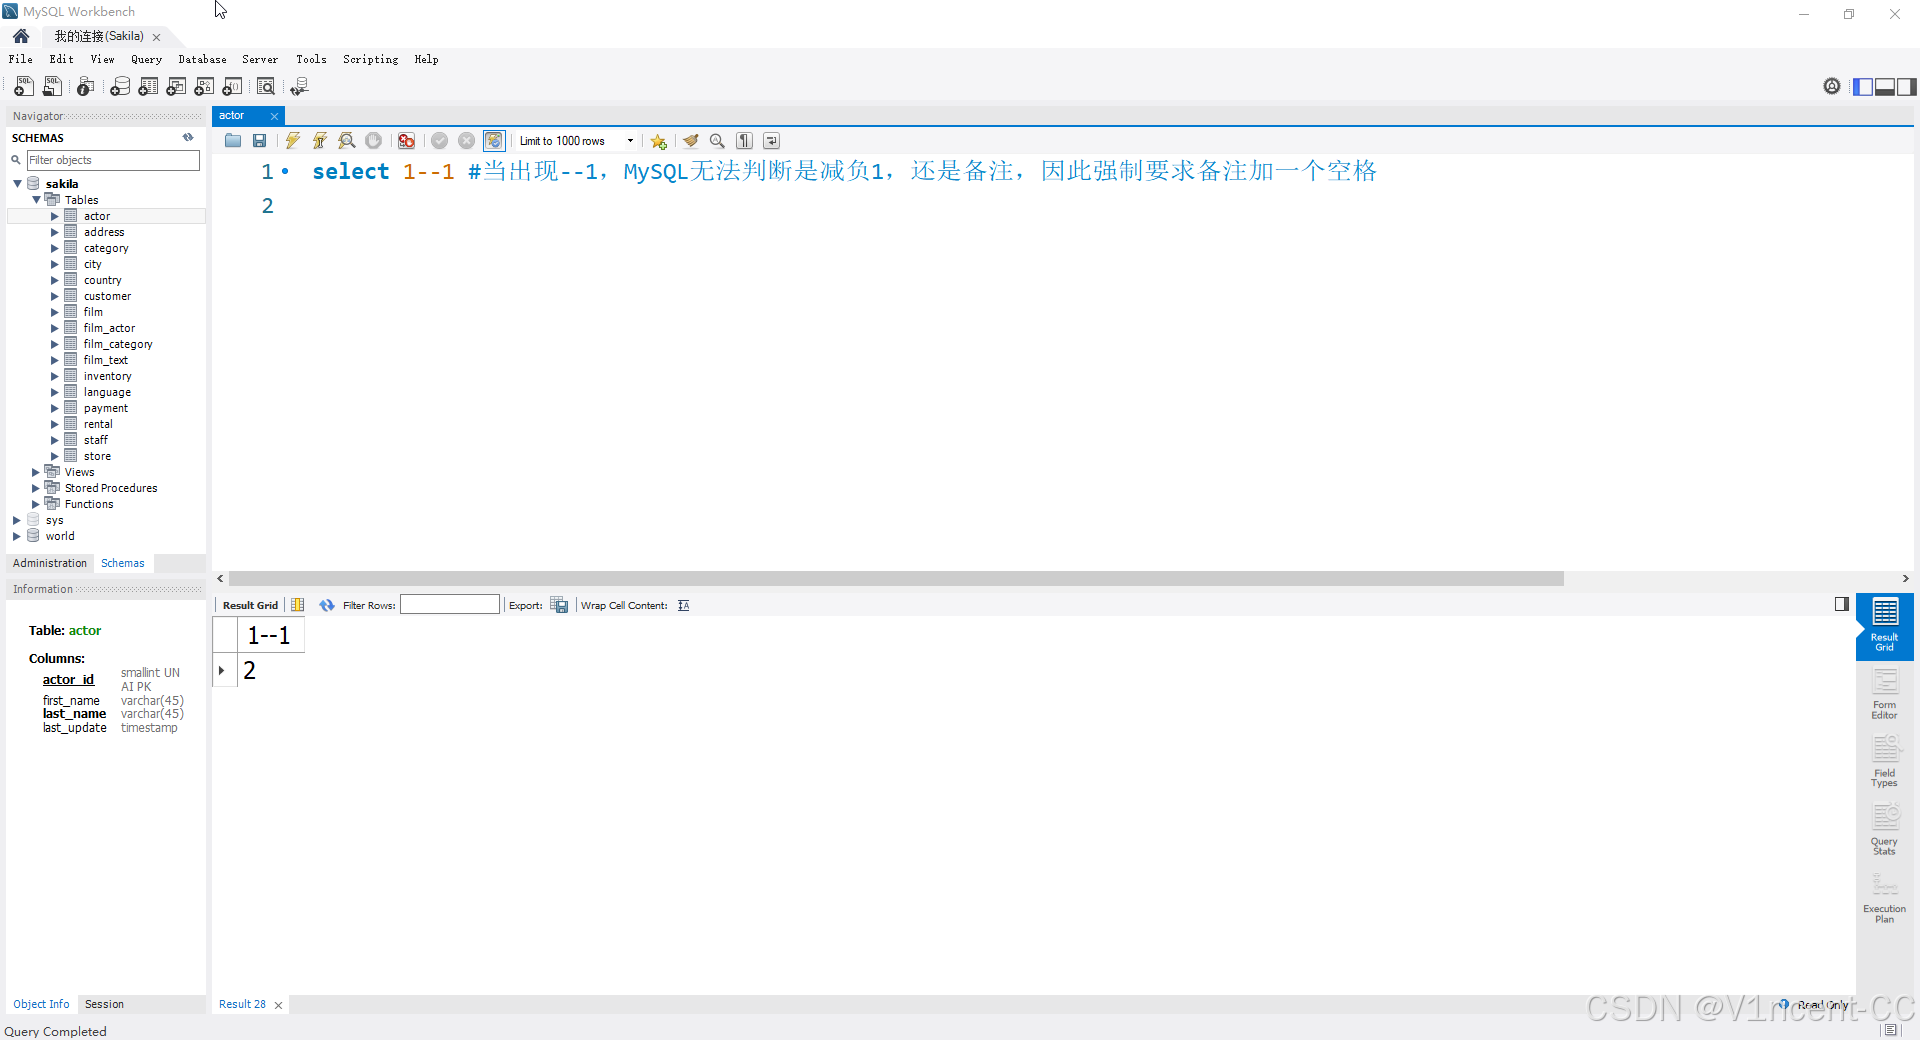
Task: Export recordset to external file icon
Action: click(x=559, y=605)
